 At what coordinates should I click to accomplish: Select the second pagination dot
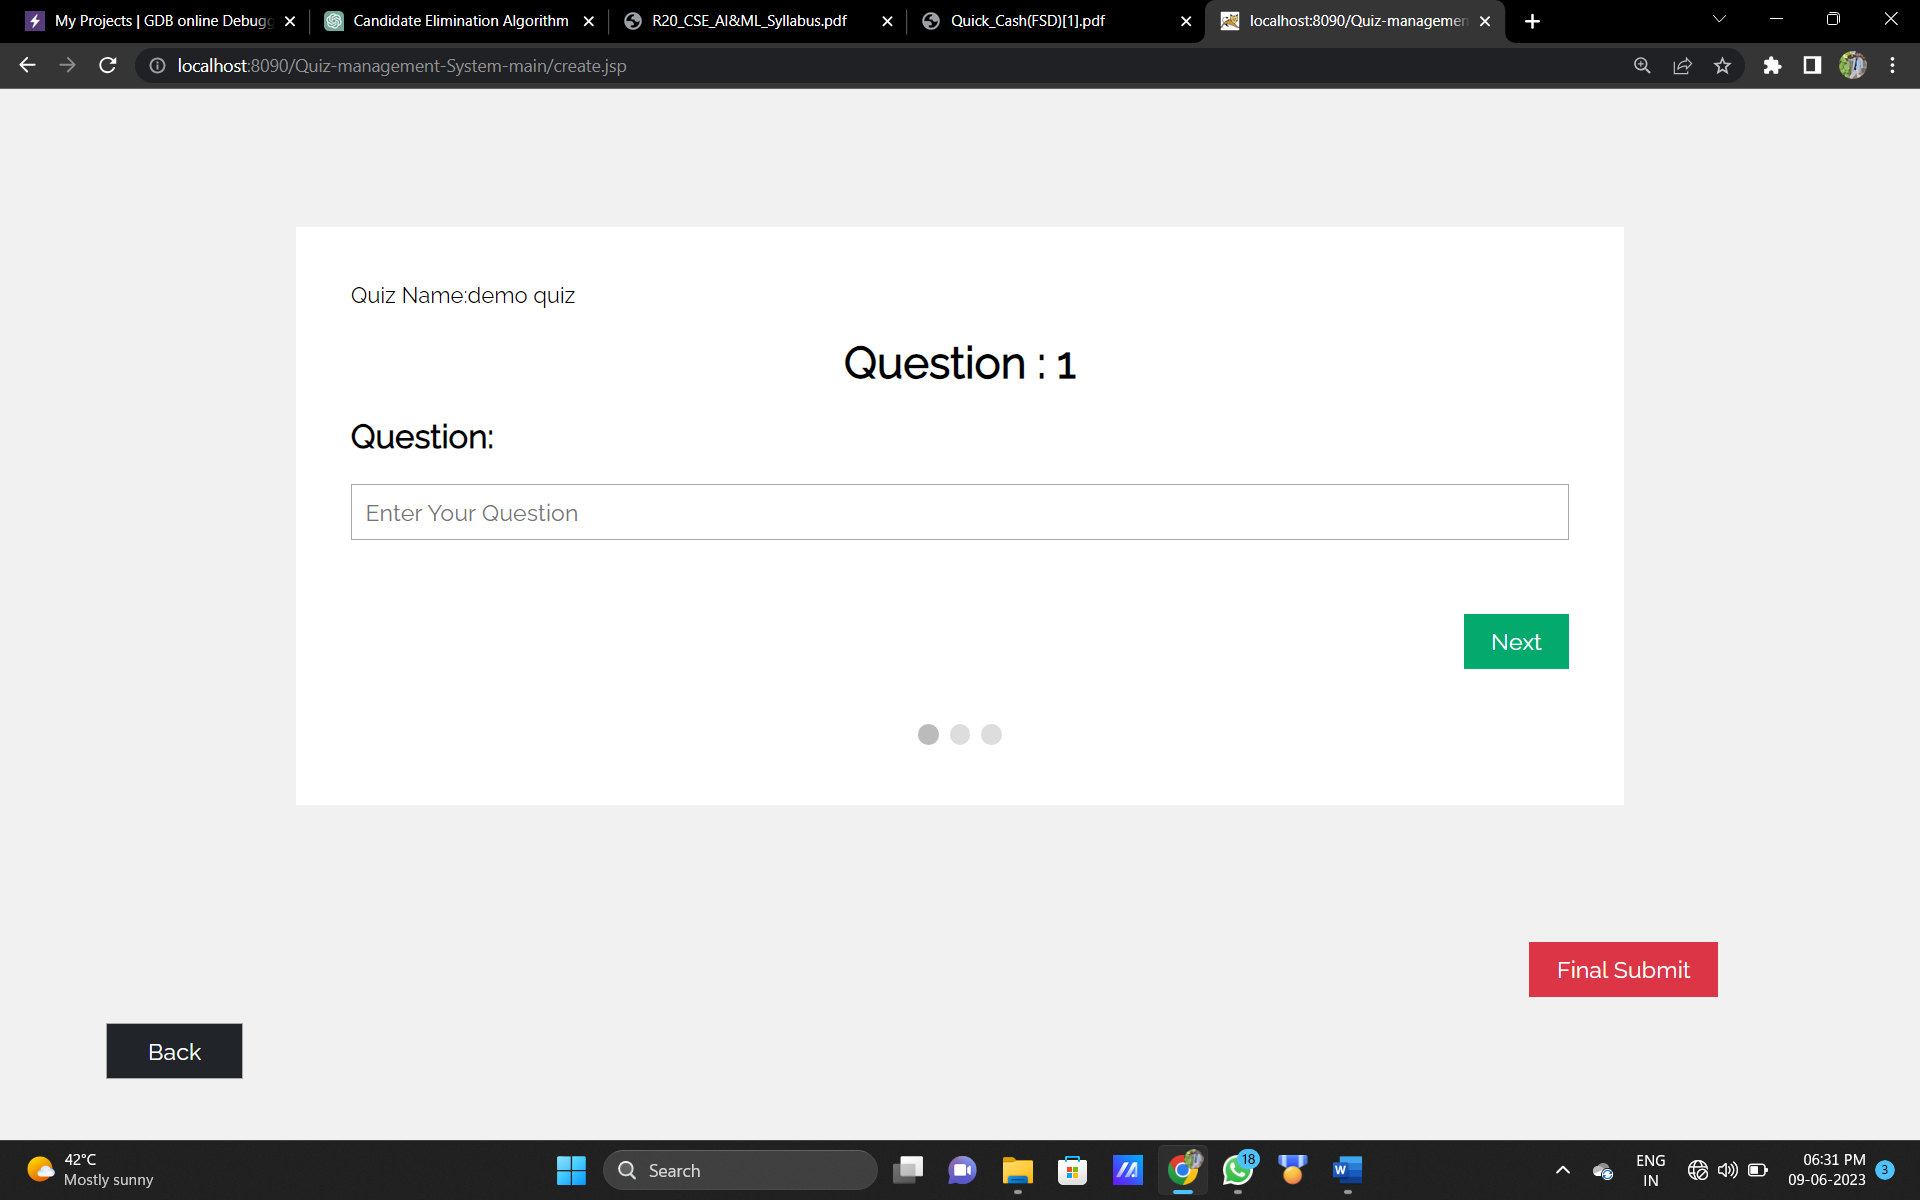coord(960,734)
